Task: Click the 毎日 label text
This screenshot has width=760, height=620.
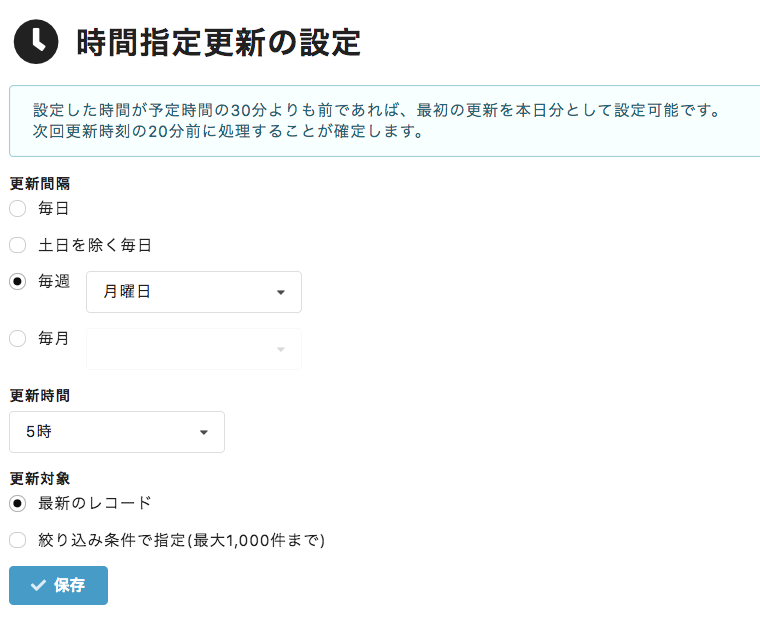Action: click(x=54, y=208)
